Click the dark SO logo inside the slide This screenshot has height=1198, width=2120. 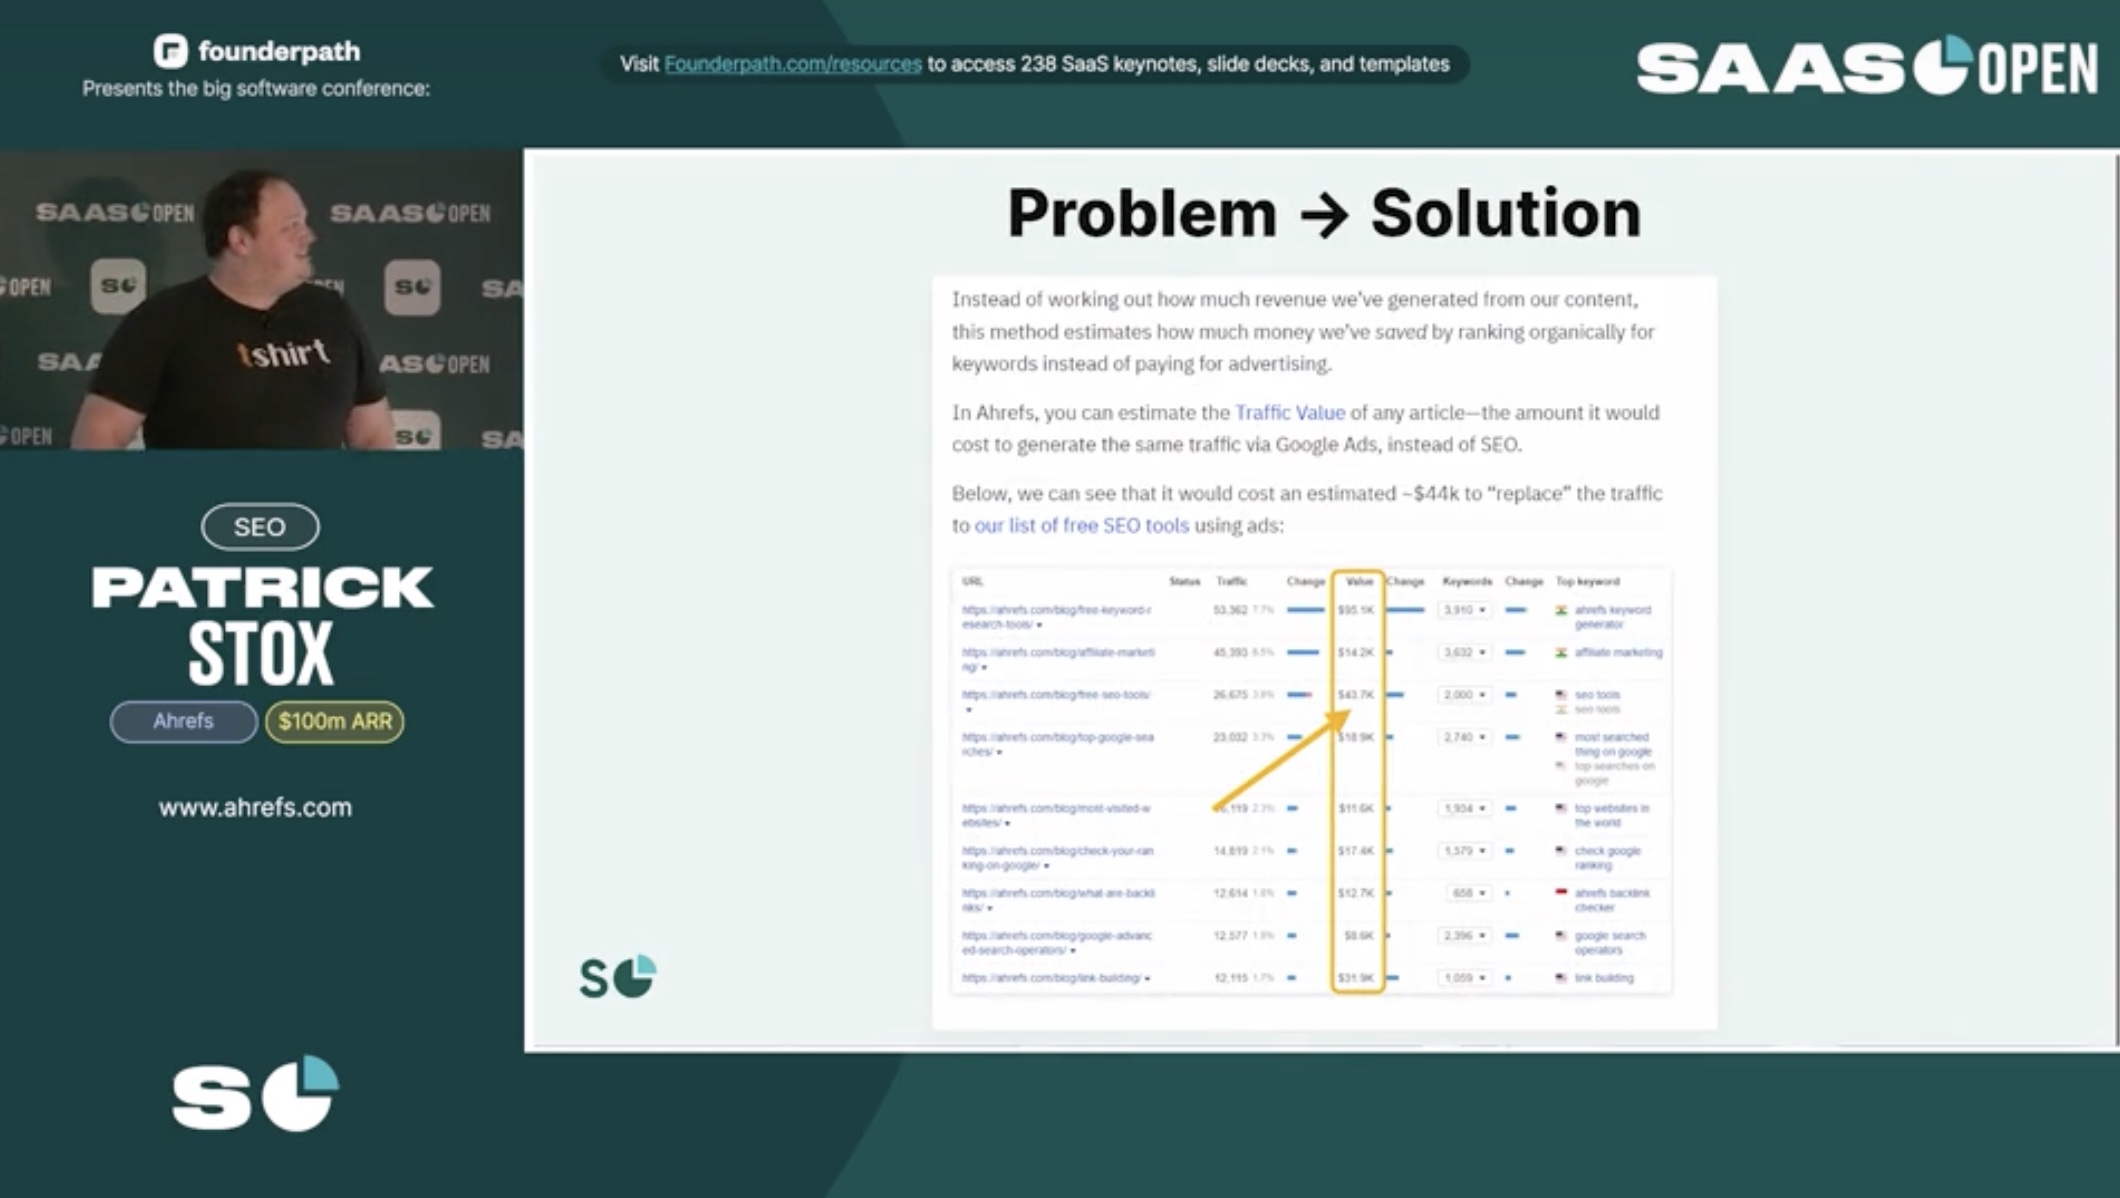pos(617,977)
